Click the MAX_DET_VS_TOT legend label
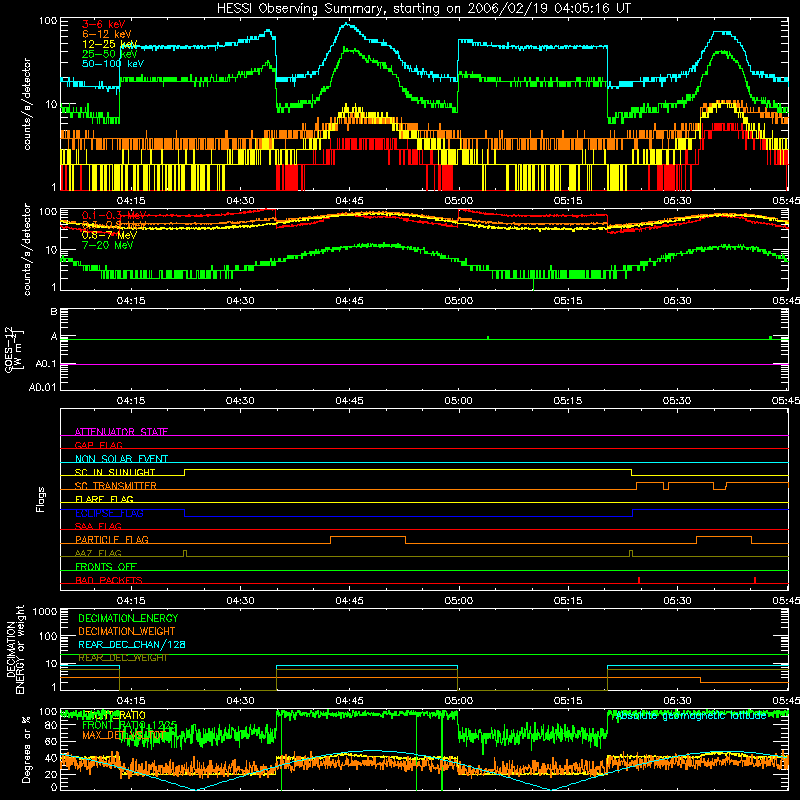Image resolution: width=800 pixels, height=800 pixels. (123, 735)
